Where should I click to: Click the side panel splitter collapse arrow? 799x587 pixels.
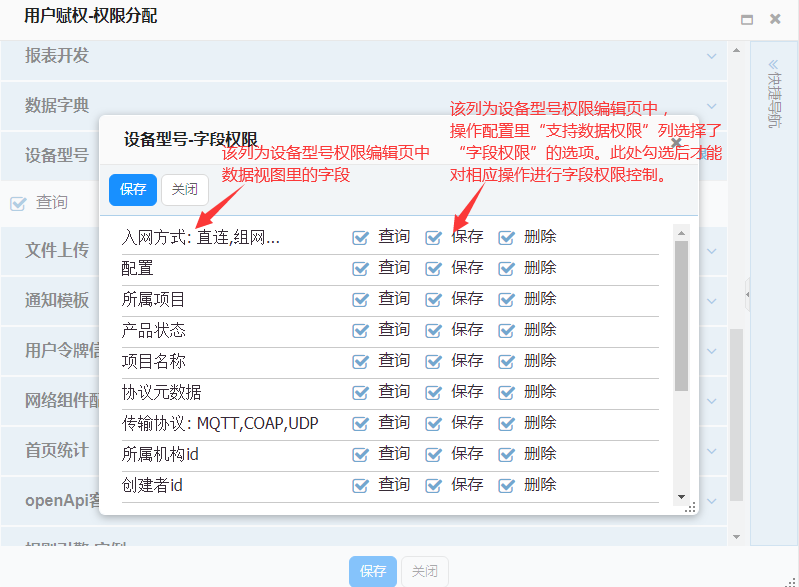coord(748,294)
